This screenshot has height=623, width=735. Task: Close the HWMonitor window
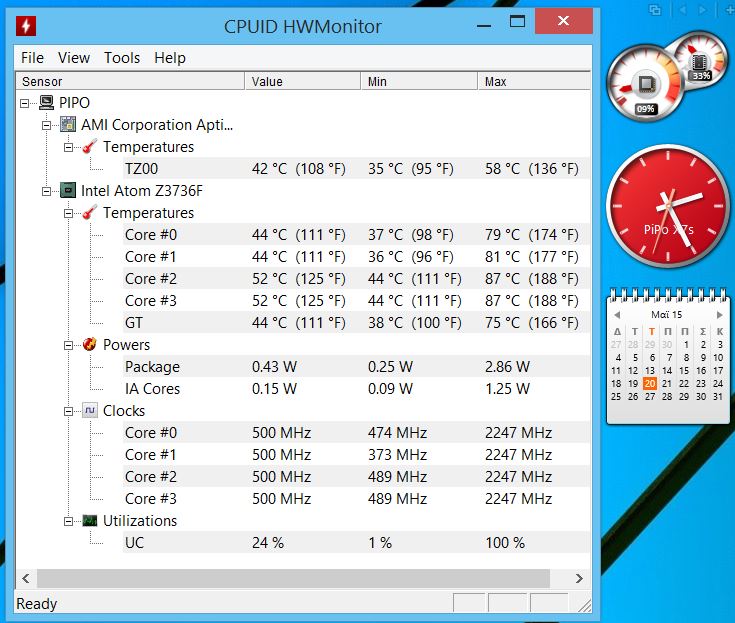coord(563,21)
